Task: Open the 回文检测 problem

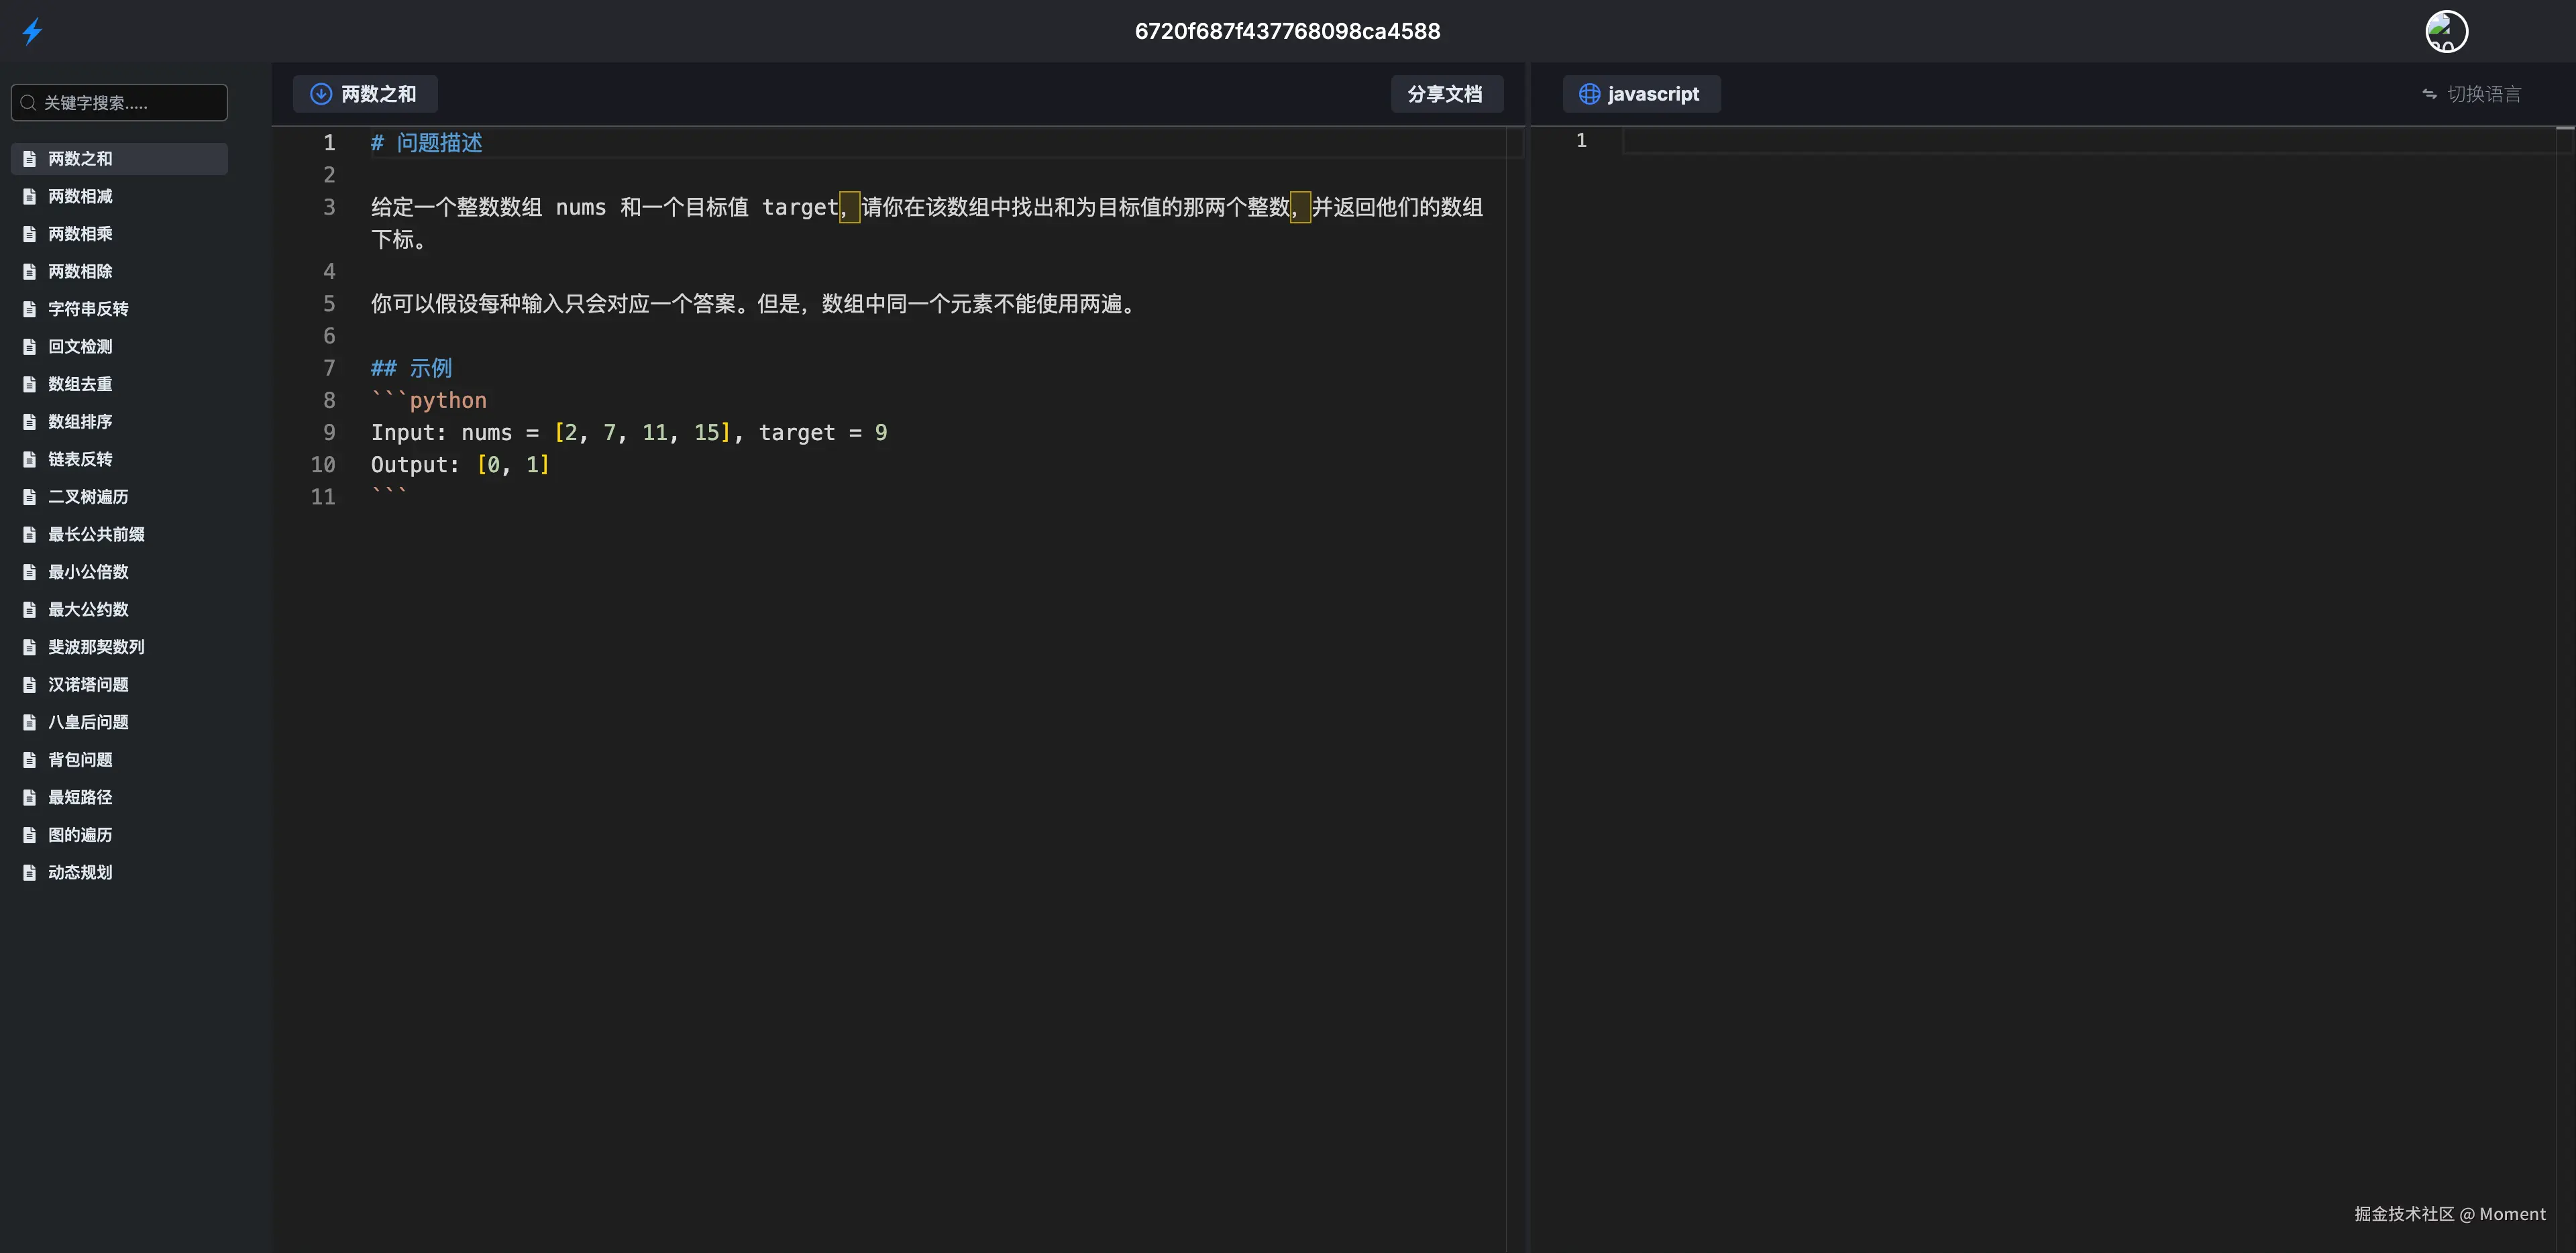Action: point(119,347)
